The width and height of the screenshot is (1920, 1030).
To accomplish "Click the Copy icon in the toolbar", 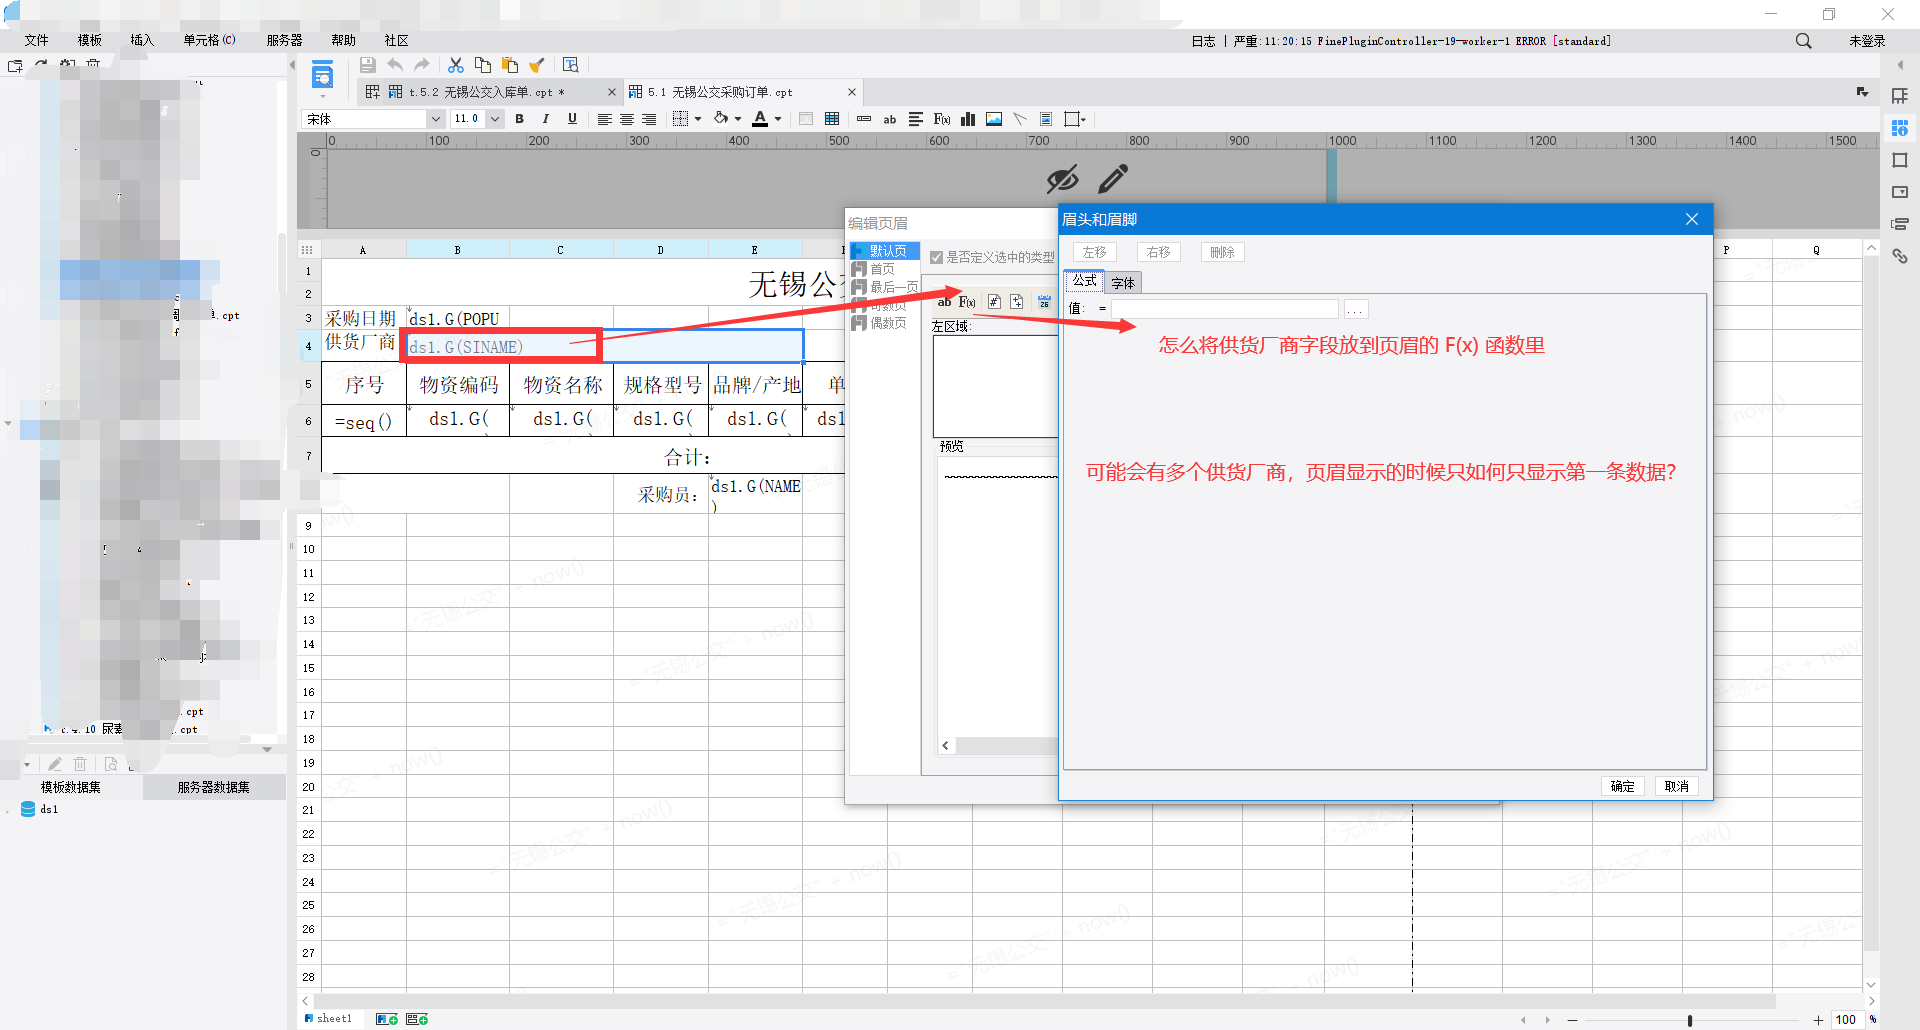I will point(483,65).
